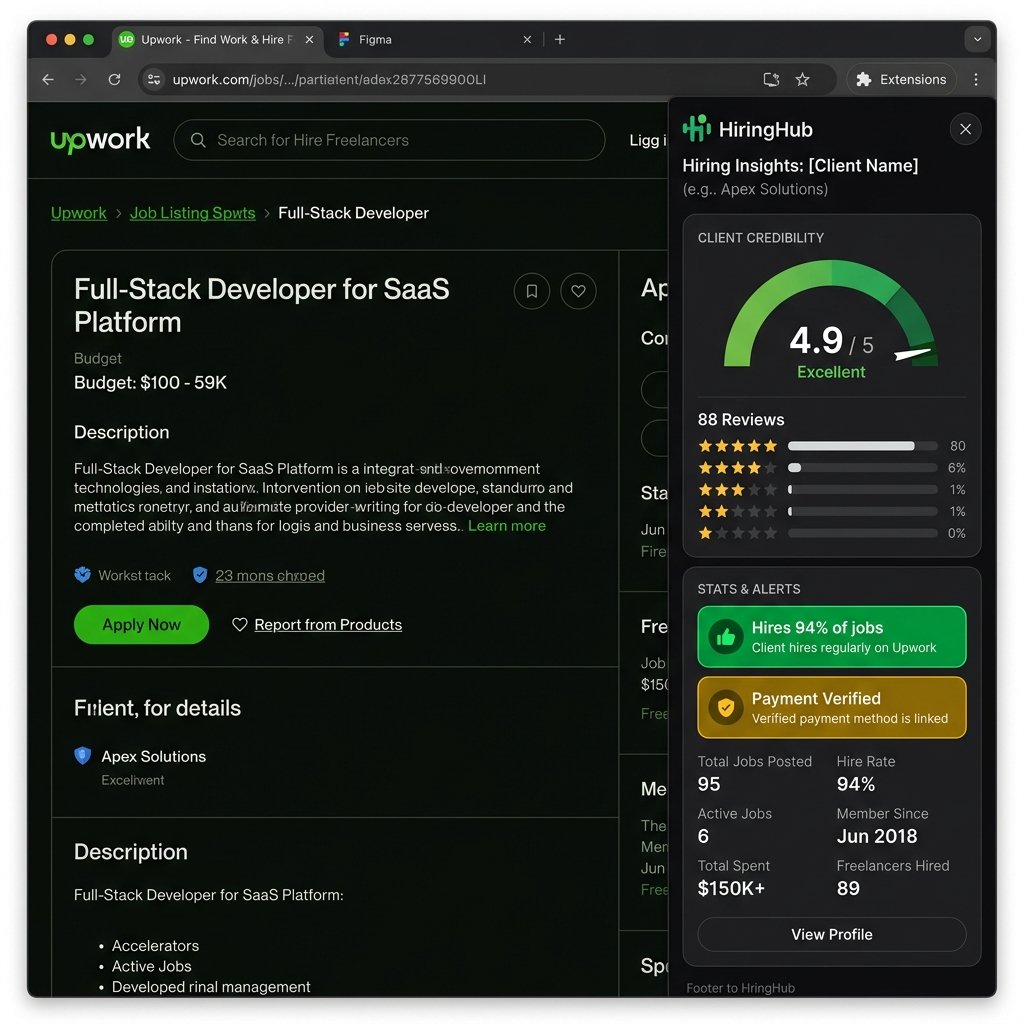
Task: Open the Extensions puzzle button
Action: (901, 80)
